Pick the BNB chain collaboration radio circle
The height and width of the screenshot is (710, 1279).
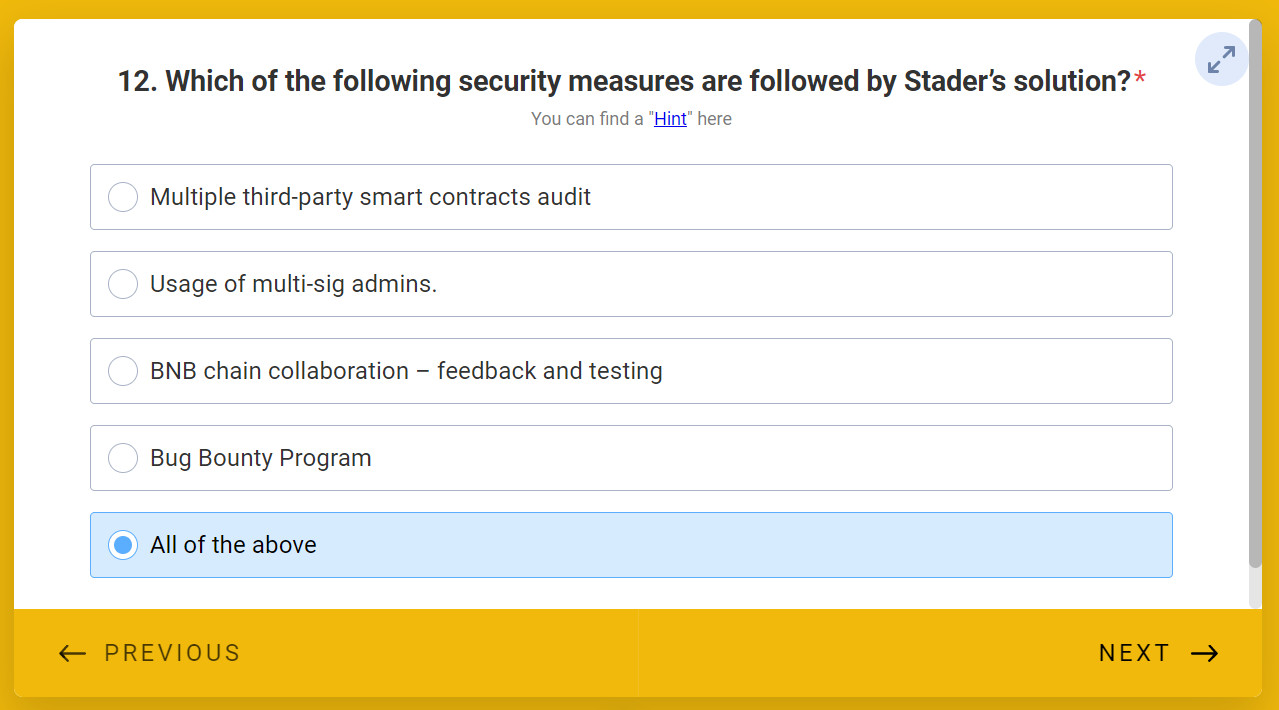pos(123,371)
